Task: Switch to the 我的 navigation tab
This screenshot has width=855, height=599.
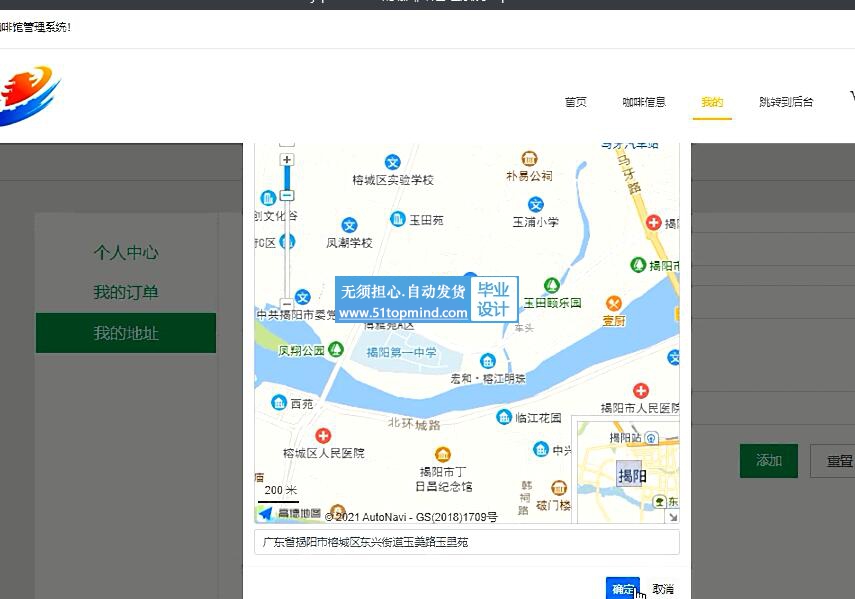Action: 712,102
